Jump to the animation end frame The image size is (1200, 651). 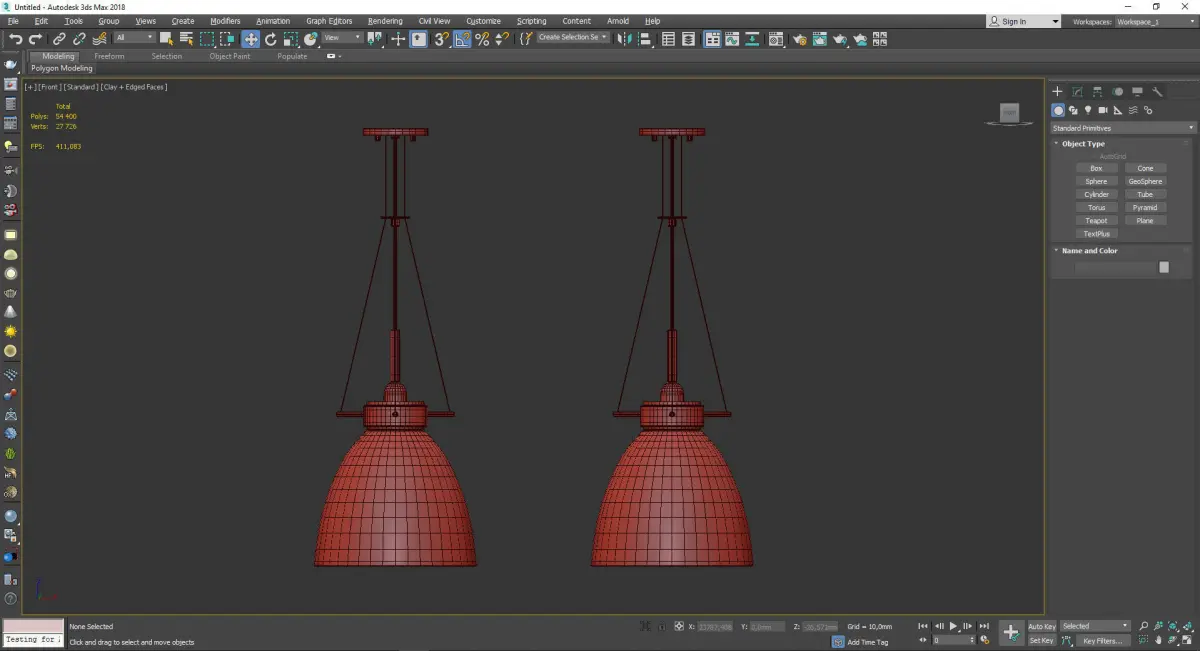click(x=985, y=626)
